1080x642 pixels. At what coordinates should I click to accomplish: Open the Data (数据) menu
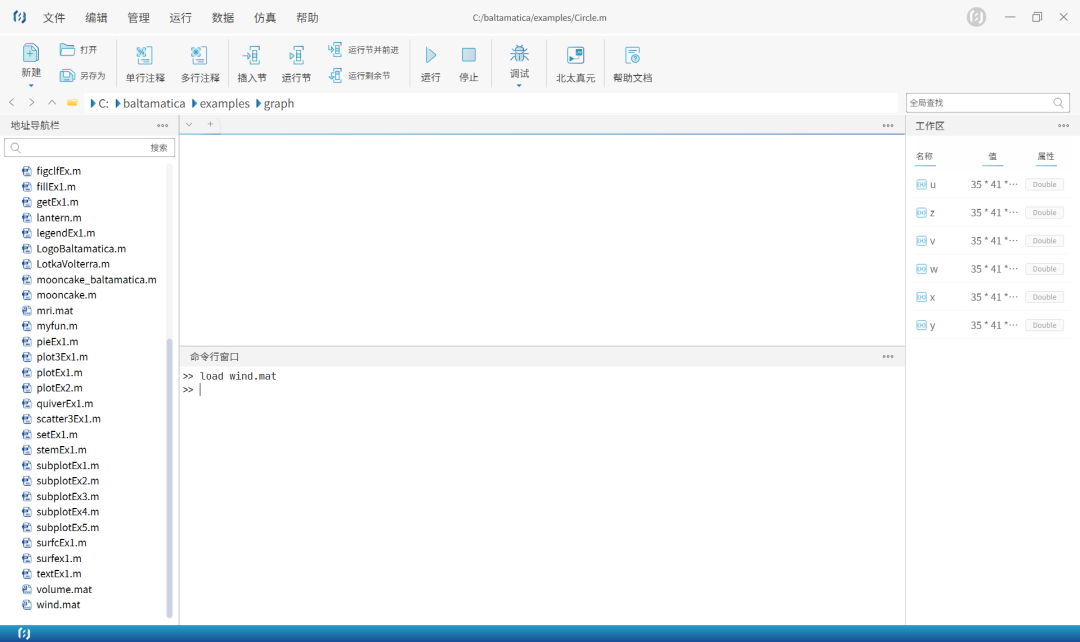point(223,18)
